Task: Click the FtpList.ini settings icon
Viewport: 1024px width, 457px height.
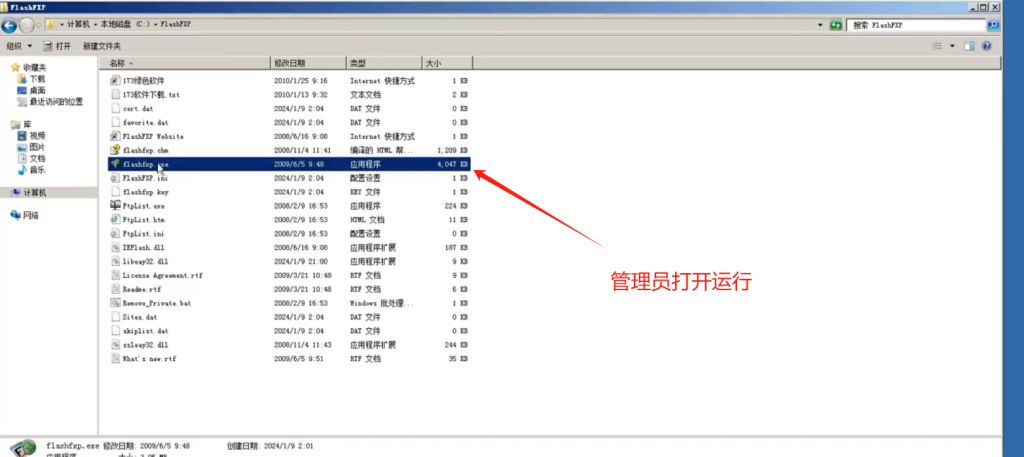Action: pyautogui.click(x=116, y=233)
